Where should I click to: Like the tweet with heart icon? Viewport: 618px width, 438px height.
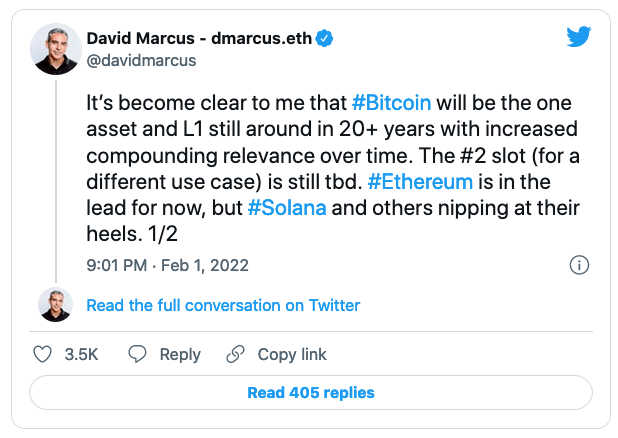click(43, 354)
